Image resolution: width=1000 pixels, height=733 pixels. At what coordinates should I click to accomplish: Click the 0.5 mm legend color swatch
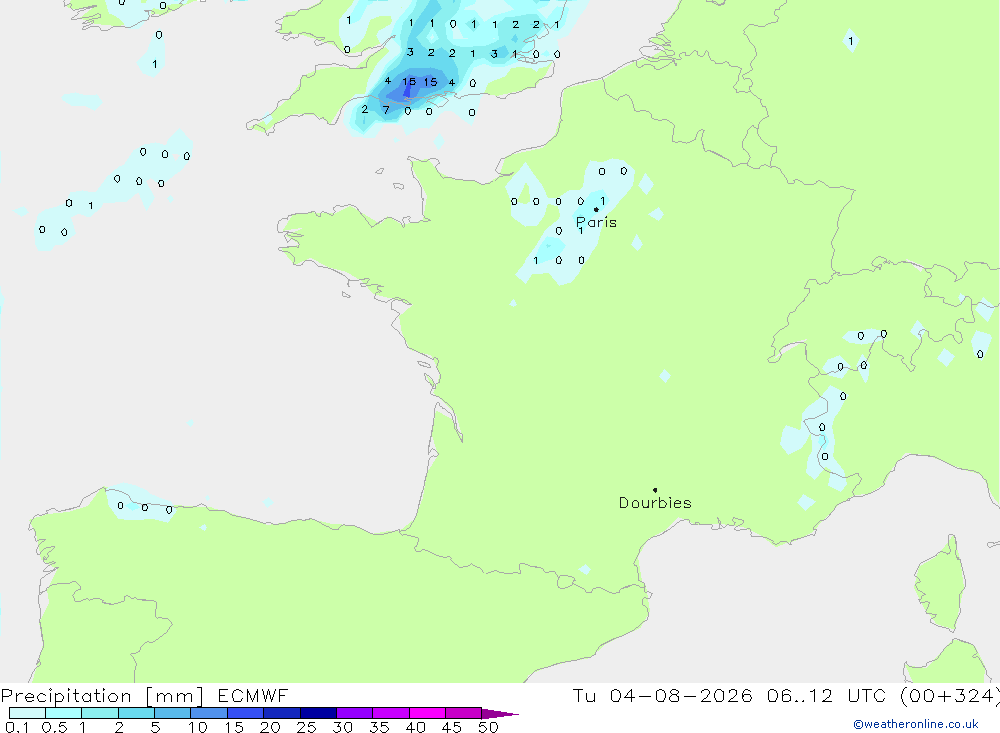point(64,713)
